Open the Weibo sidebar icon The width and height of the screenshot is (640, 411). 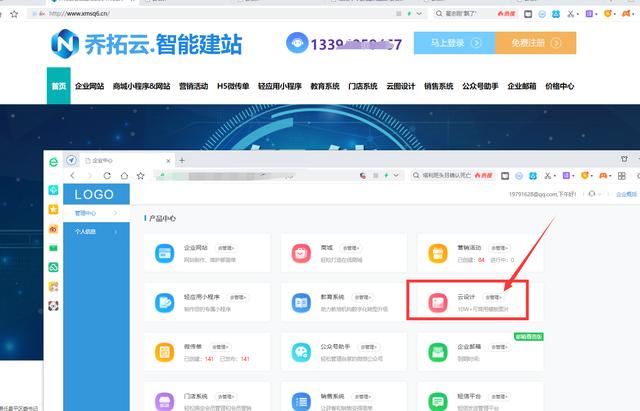[x=53, y=229]
